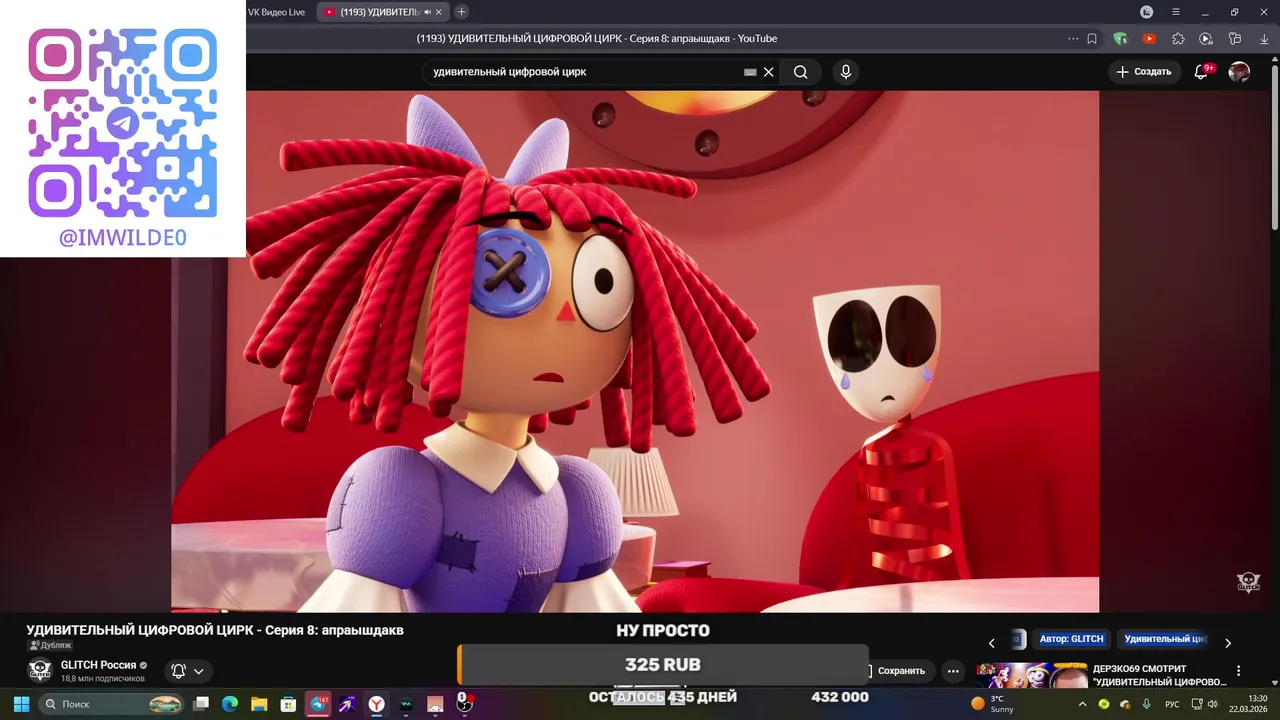Open the browser profile avatar at top
Image resolution: width=1280 pixels, height=720 pixels.
[x=1147, y=12]
